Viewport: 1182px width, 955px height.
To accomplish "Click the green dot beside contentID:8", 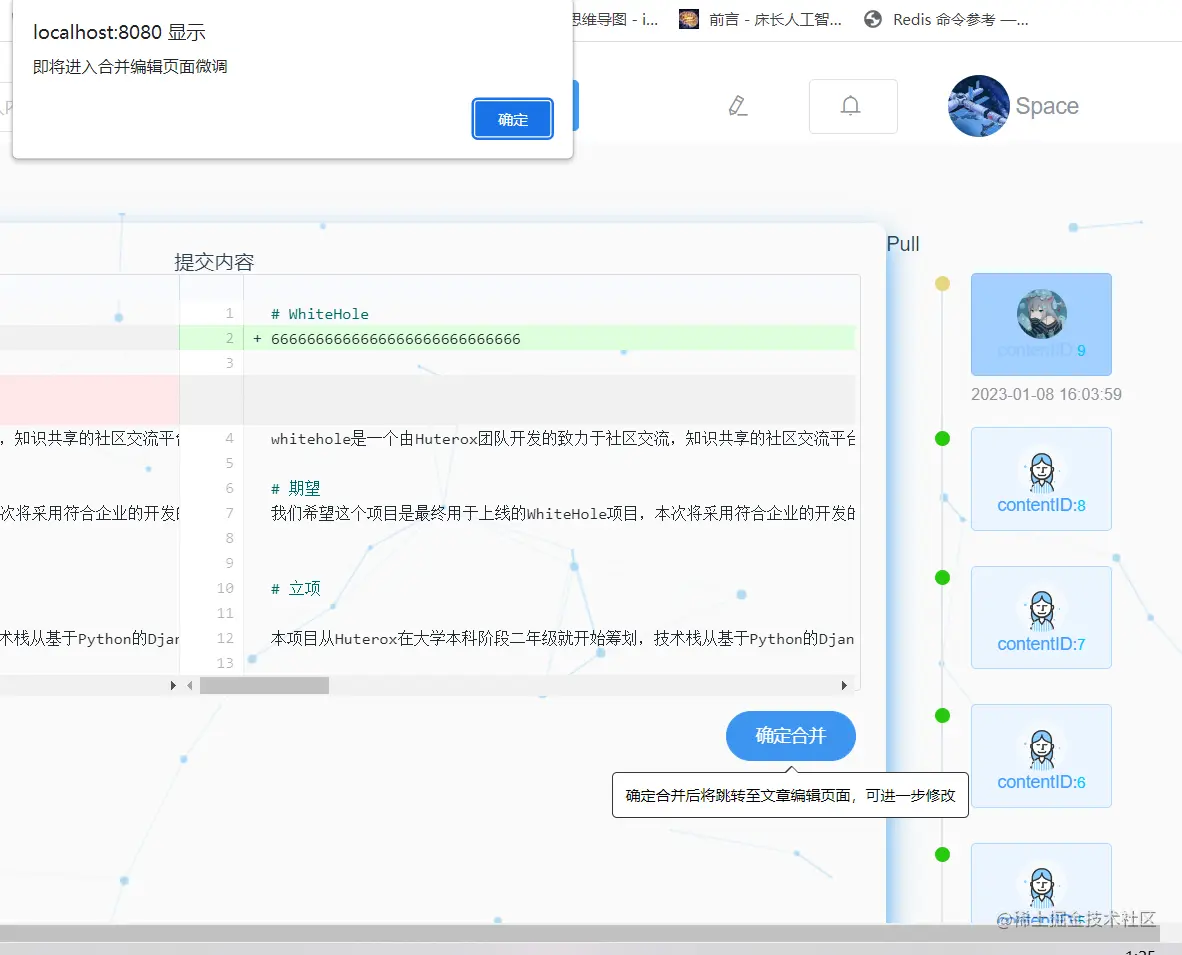I will pos(942,438).
